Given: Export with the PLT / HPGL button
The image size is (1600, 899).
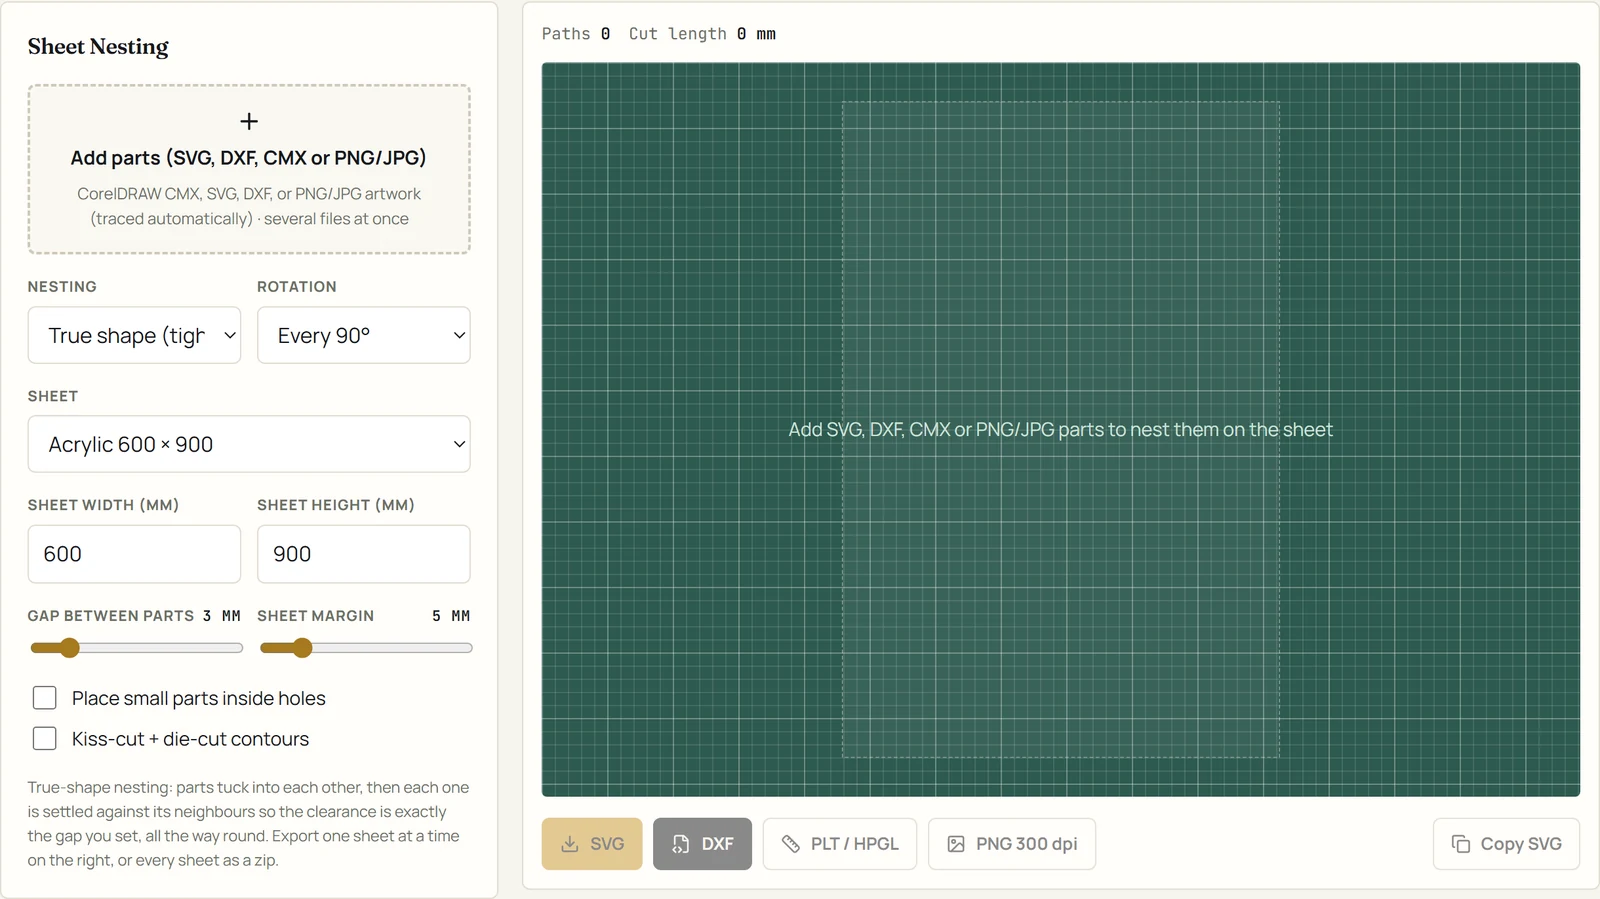Looking at the screenshot, I should tap(840, 844).
